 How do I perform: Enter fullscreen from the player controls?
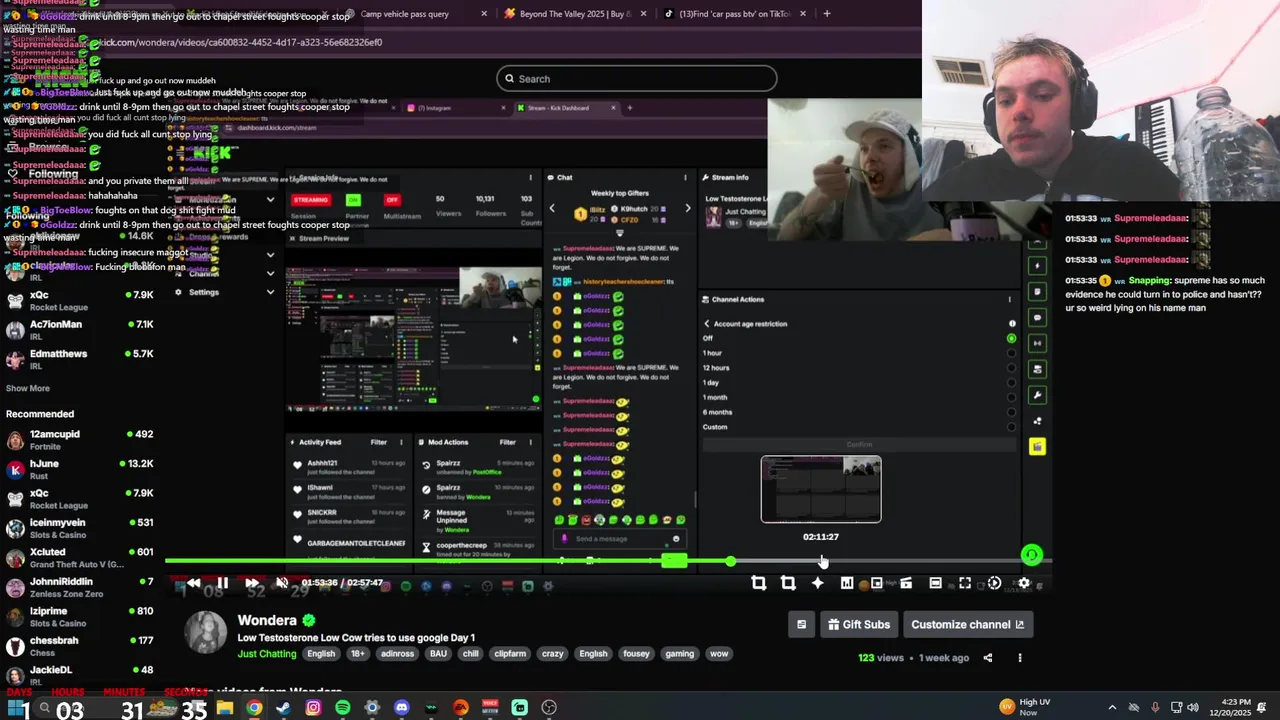(965, 583)
